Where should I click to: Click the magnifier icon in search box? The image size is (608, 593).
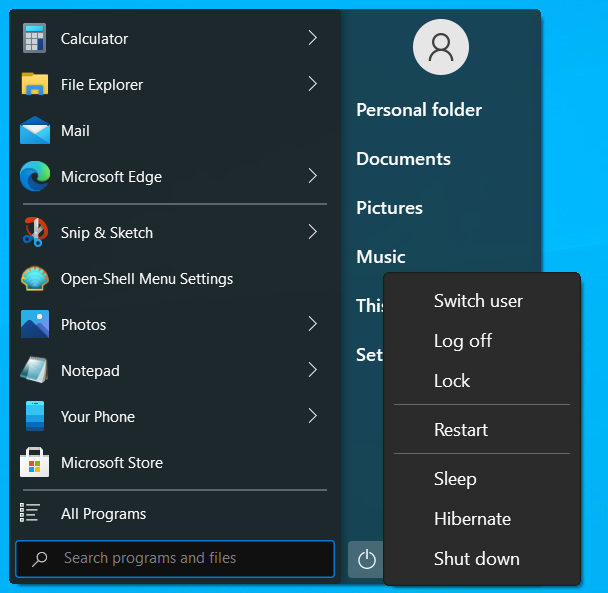[40, 559]
